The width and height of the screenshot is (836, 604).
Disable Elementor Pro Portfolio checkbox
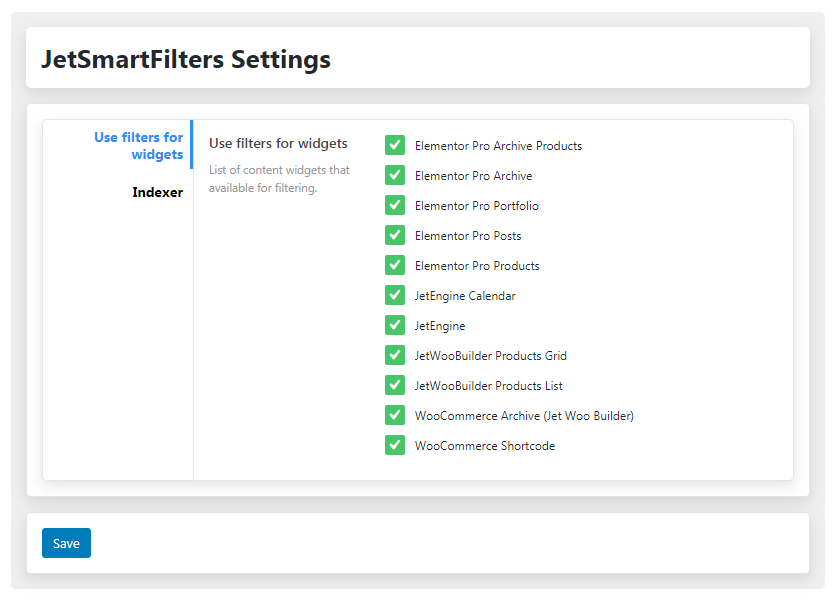point(395,205)
